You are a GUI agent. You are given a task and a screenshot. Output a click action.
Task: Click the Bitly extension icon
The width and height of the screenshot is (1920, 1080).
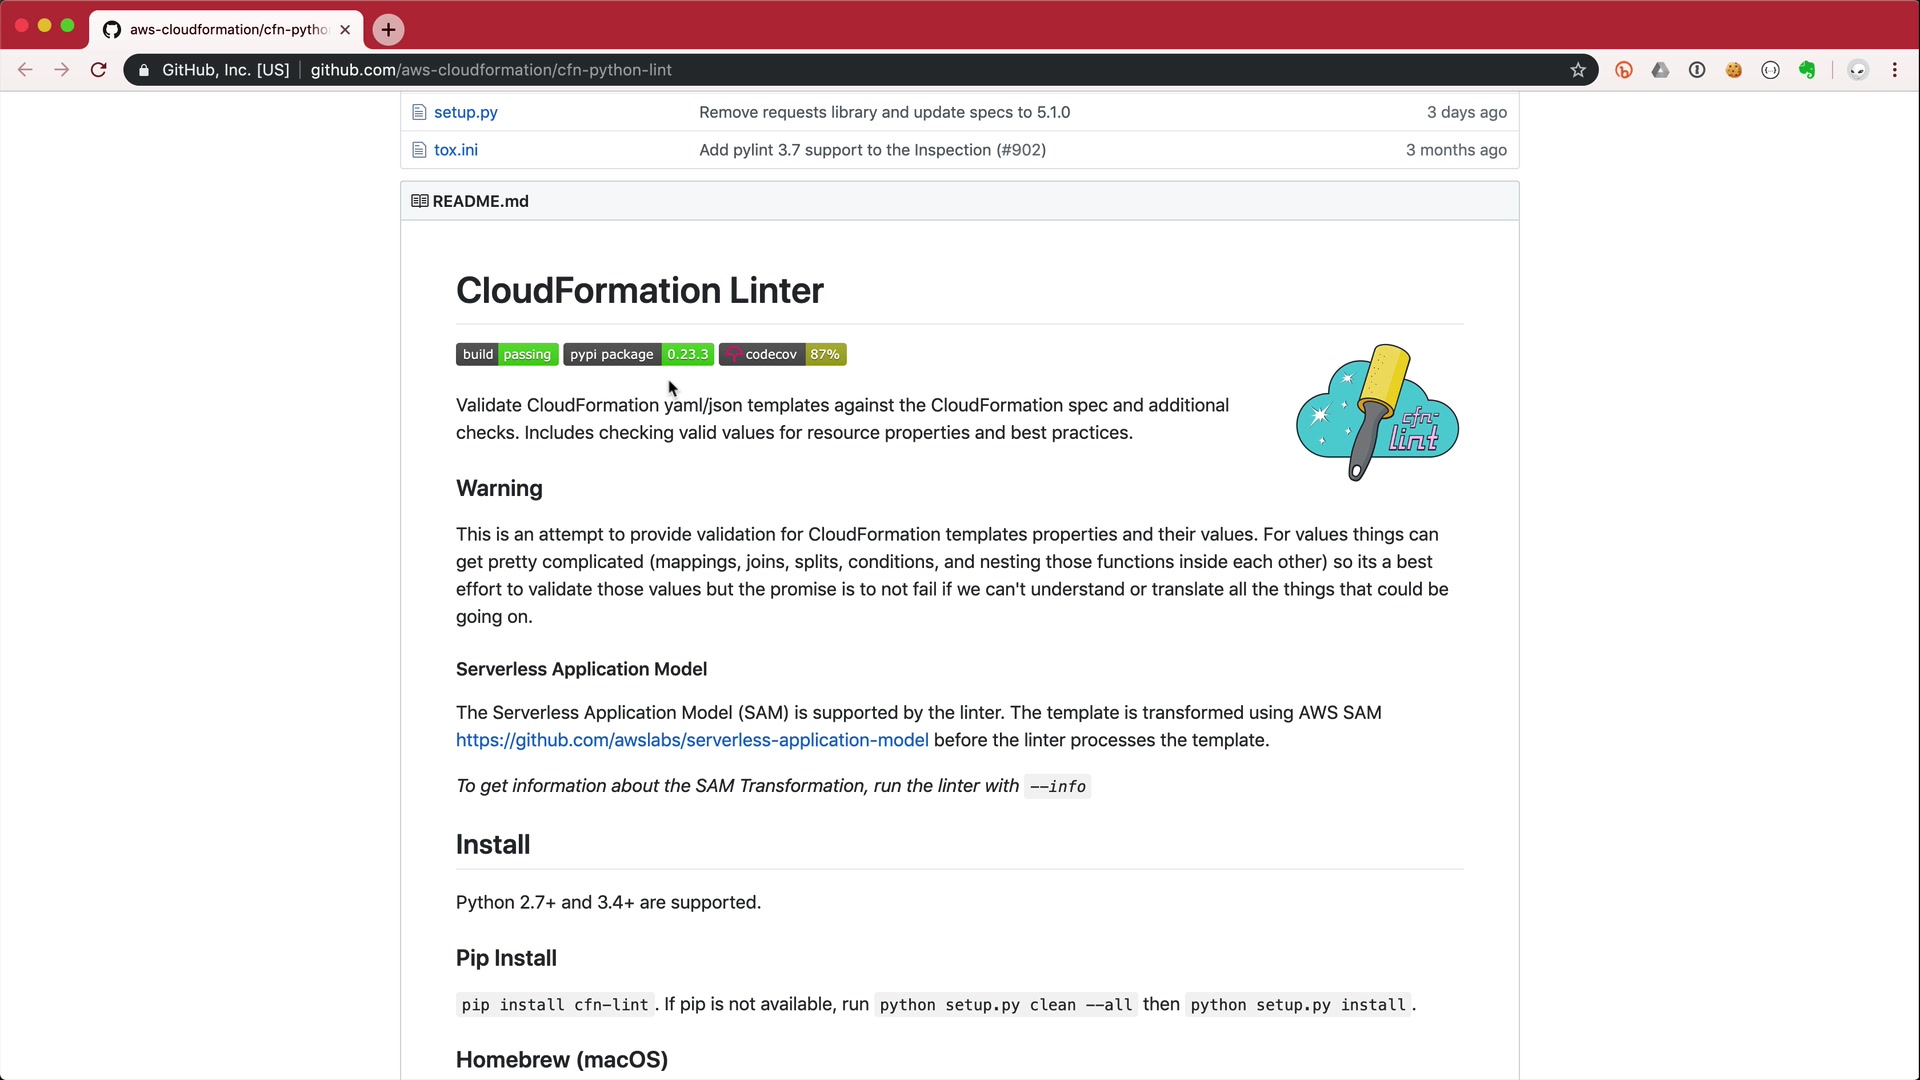(x=1624, y=70)
